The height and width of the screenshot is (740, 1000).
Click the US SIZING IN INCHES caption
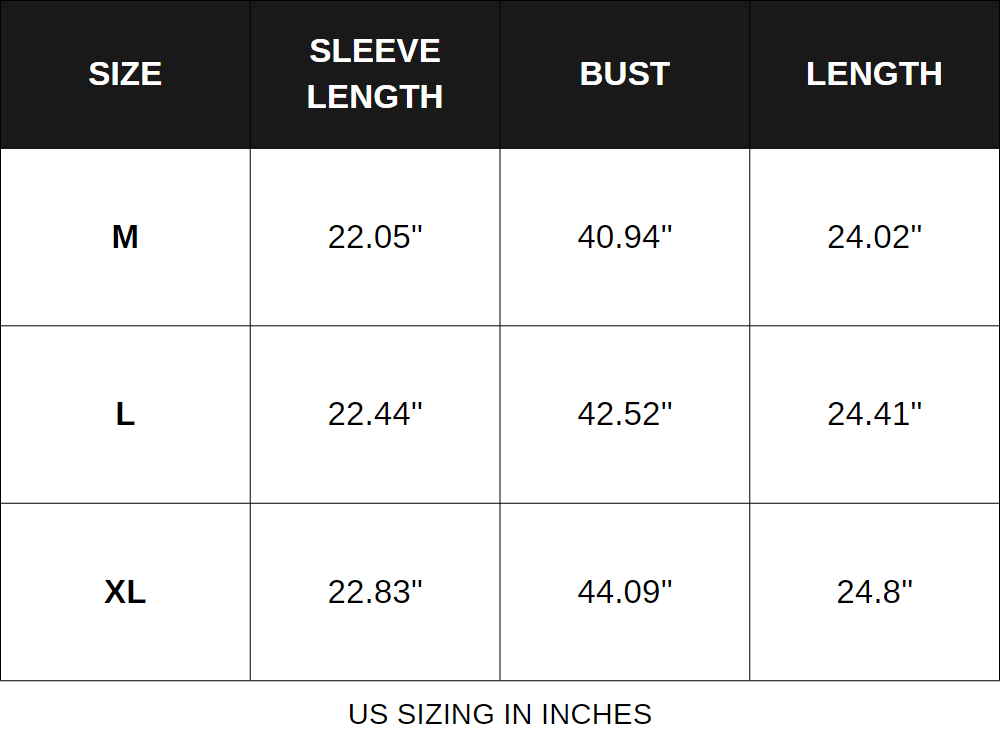pyautogui.click(x=500, y=714)
